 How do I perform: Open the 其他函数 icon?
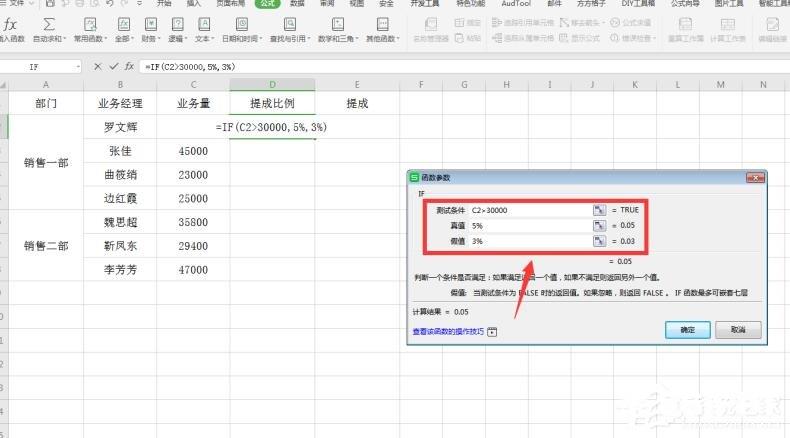pos(382,24)
